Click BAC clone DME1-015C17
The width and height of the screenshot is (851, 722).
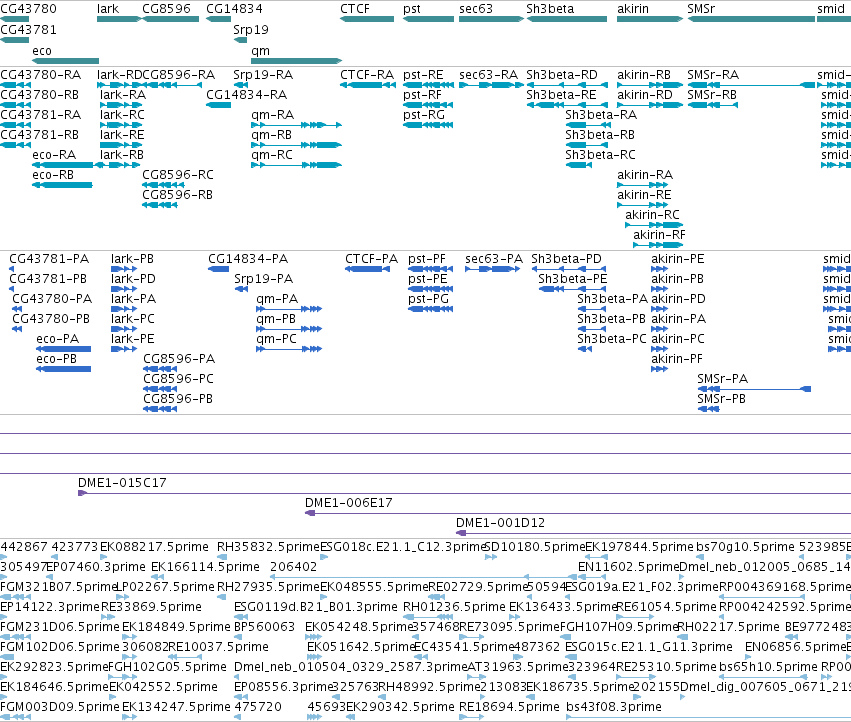click(x=122, y=483)
